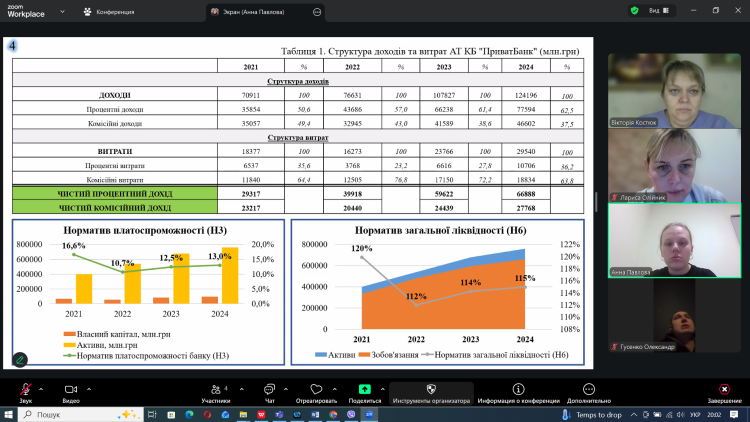Open the Участники participants panel

(x=216, y=393)
